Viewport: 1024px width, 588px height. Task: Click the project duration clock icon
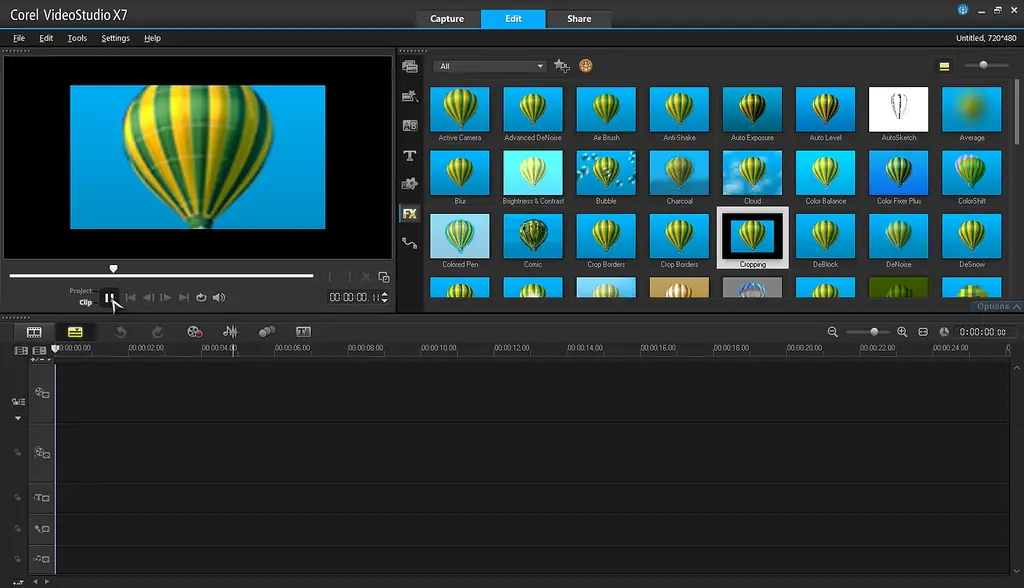tap(944, 332)
